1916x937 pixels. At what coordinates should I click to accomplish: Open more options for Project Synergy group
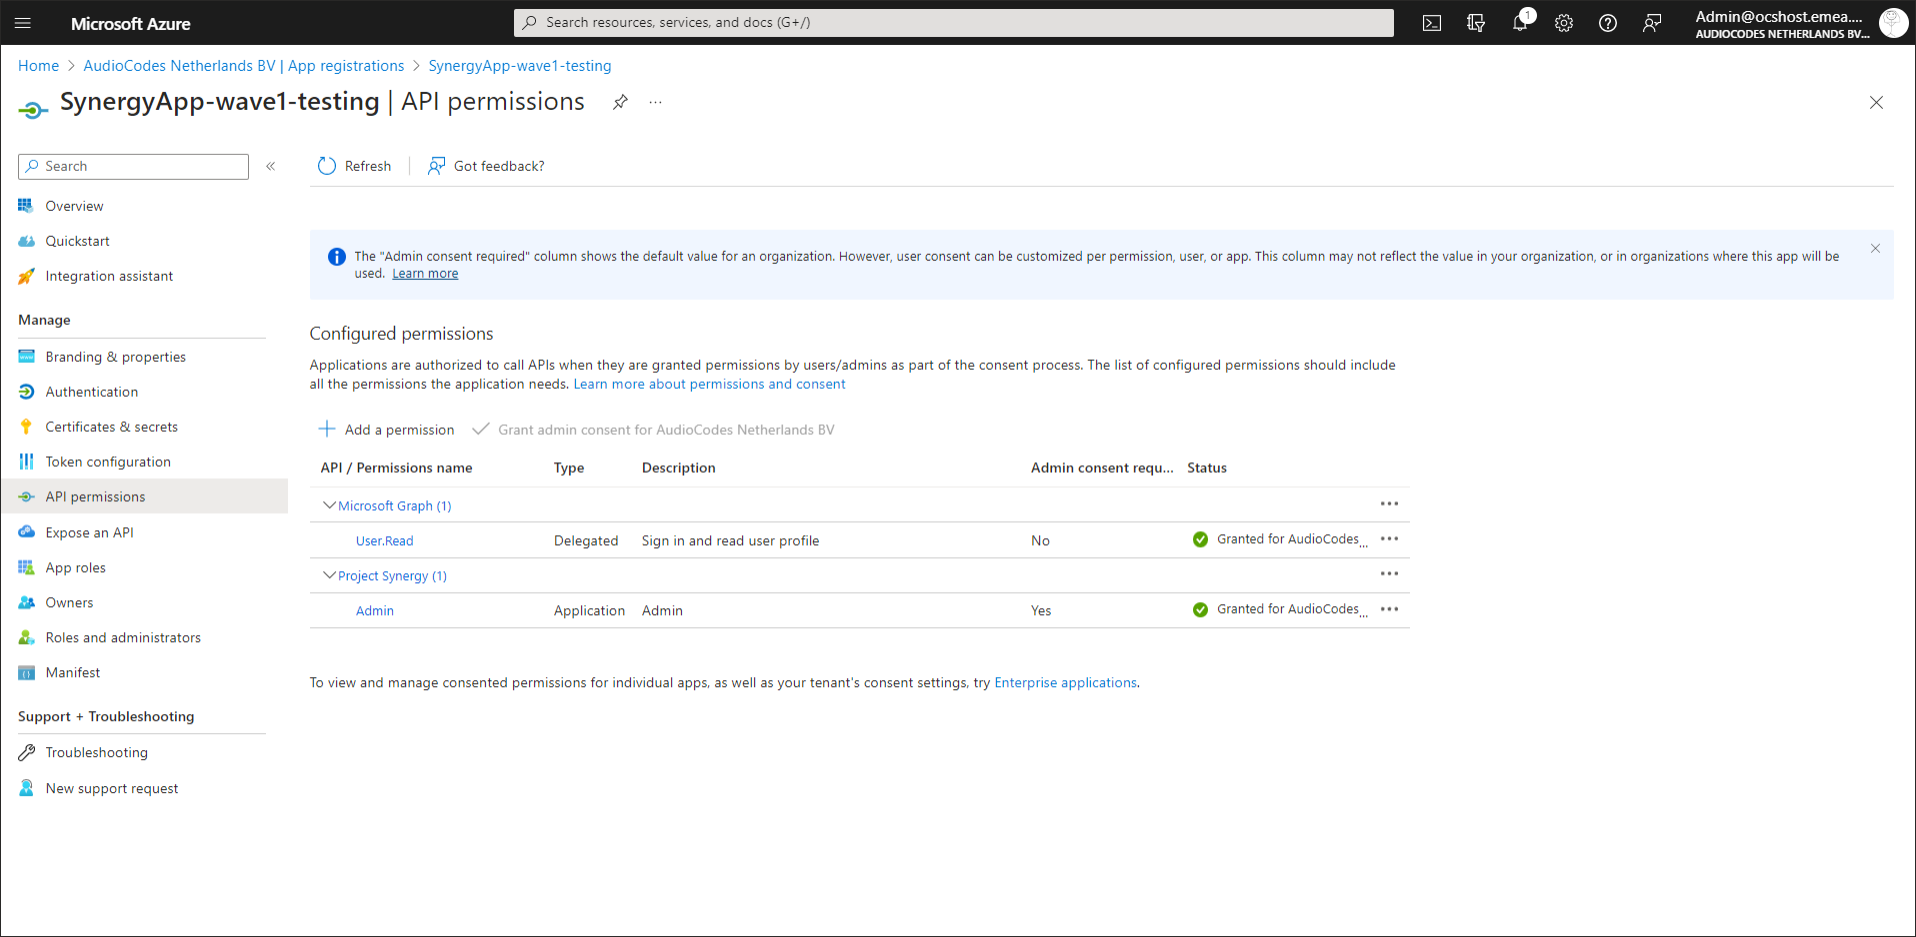click(1389, 574)
